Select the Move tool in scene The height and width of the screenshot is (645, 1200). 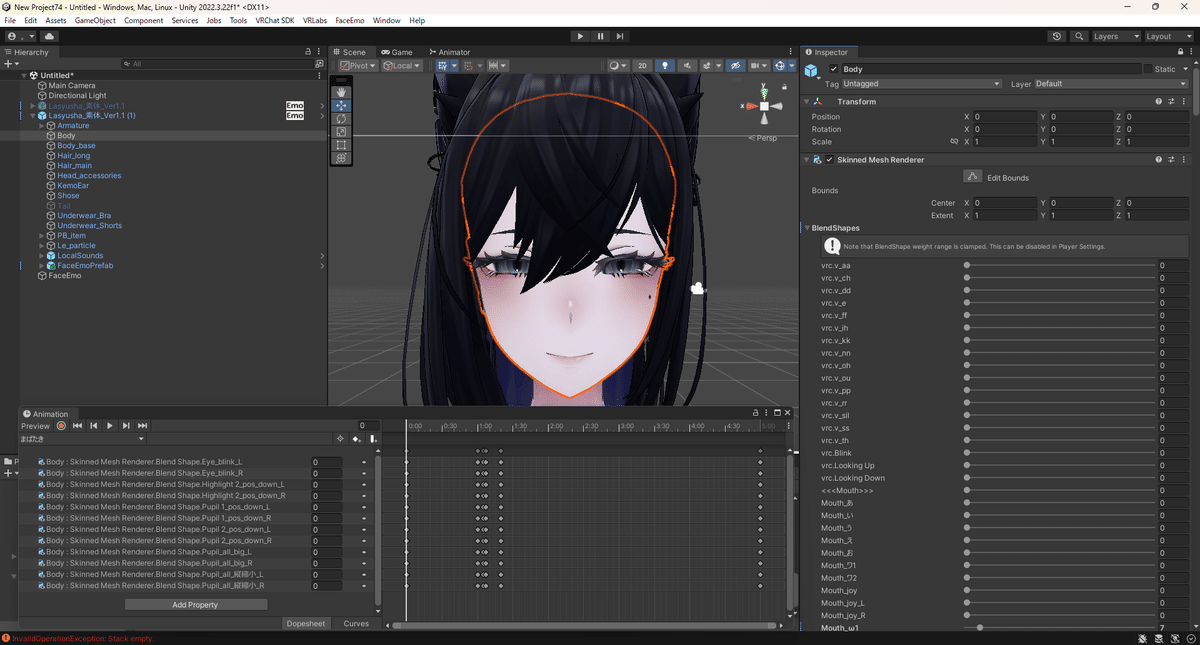click(x=341, y=105)
